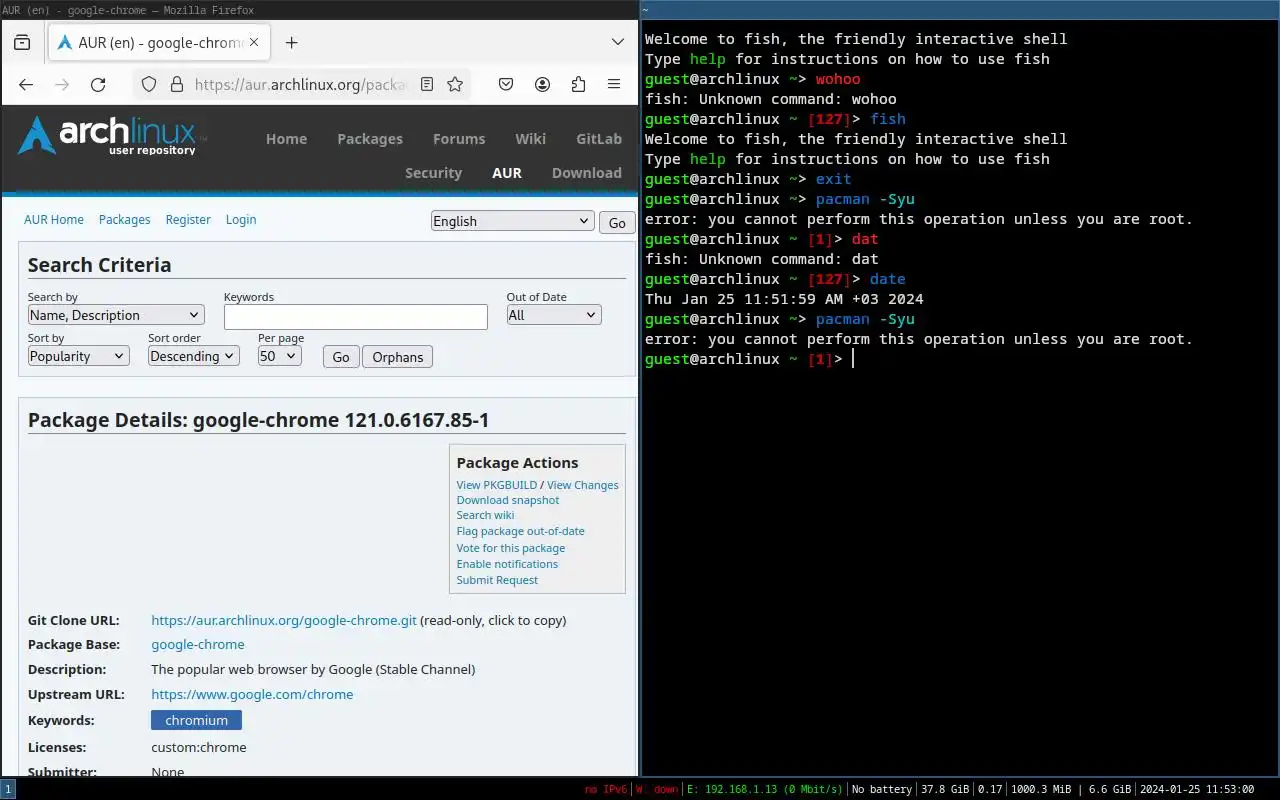This screenshot has height=800, width=1280.
Task: Open the Register link
Action: (188, 219)
